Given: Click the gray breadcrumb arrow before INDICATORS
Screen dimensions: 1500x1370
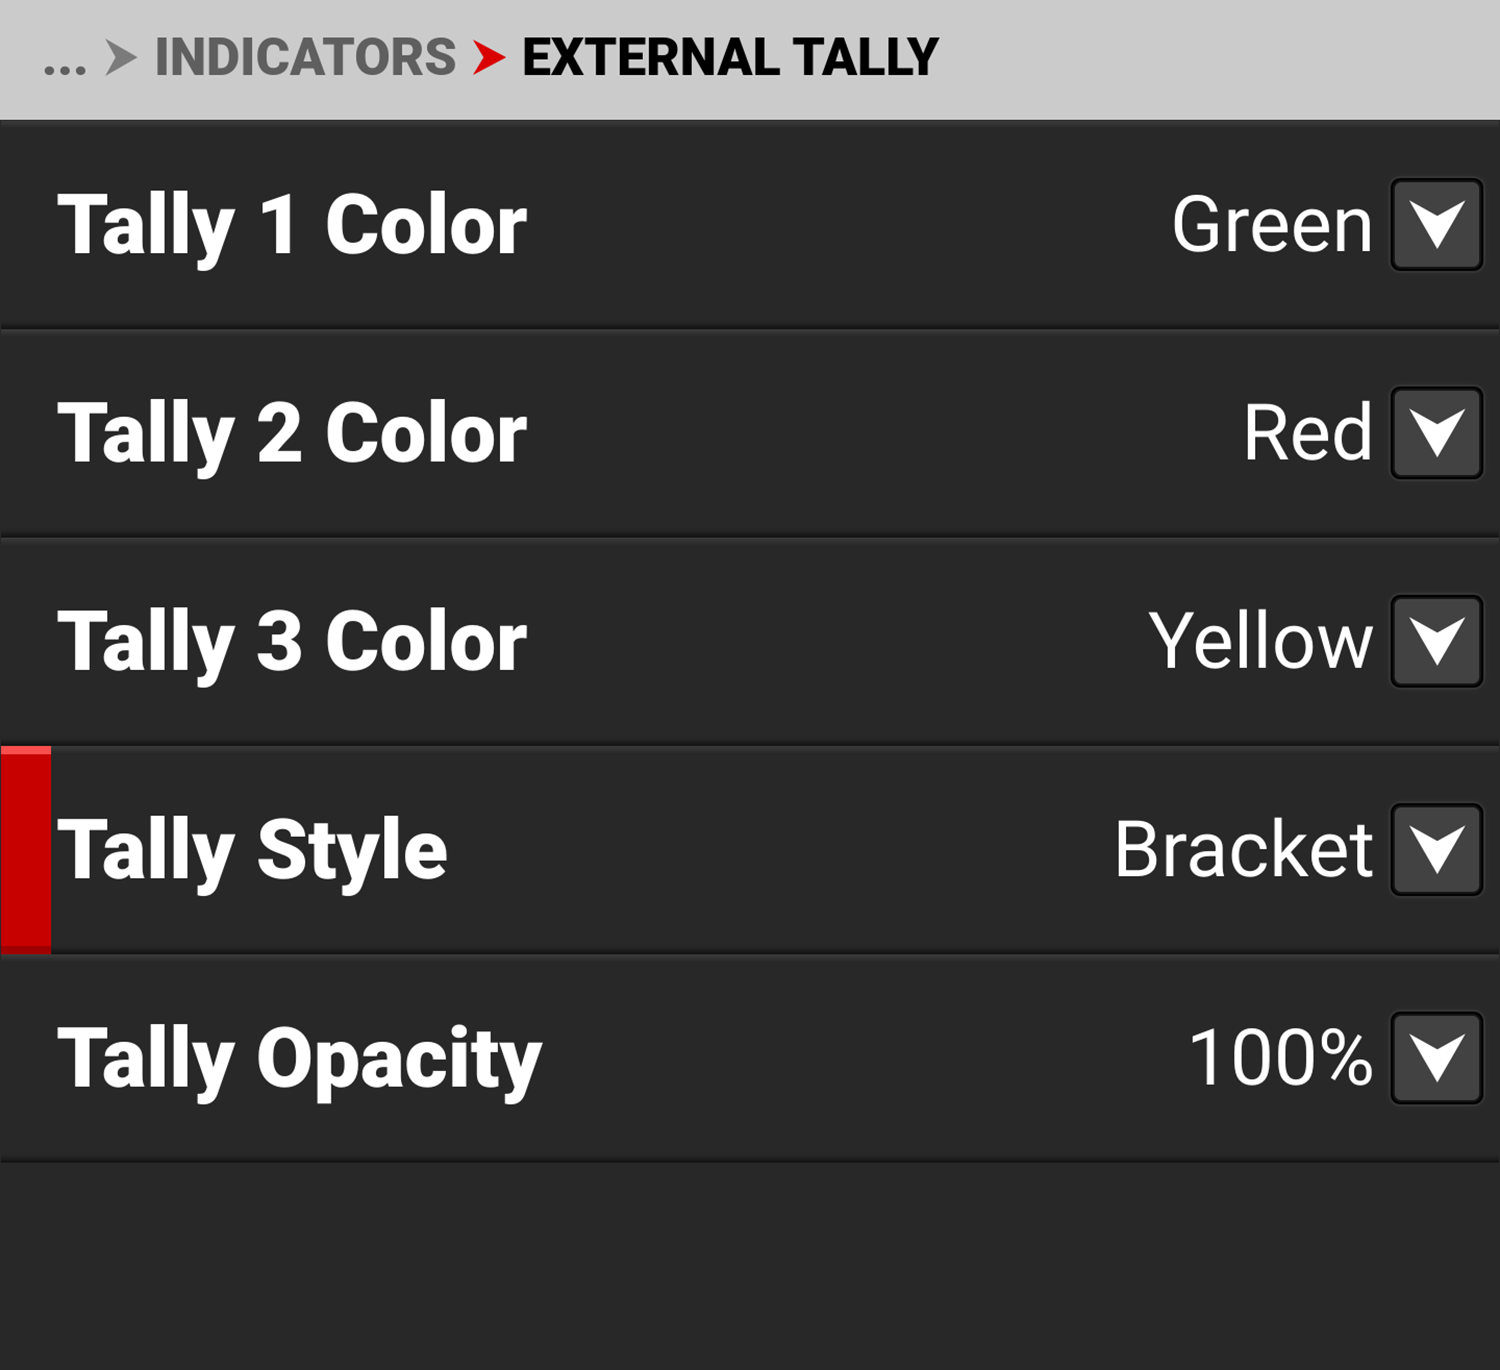Looking at the screenshot, I should click(121, 58).
